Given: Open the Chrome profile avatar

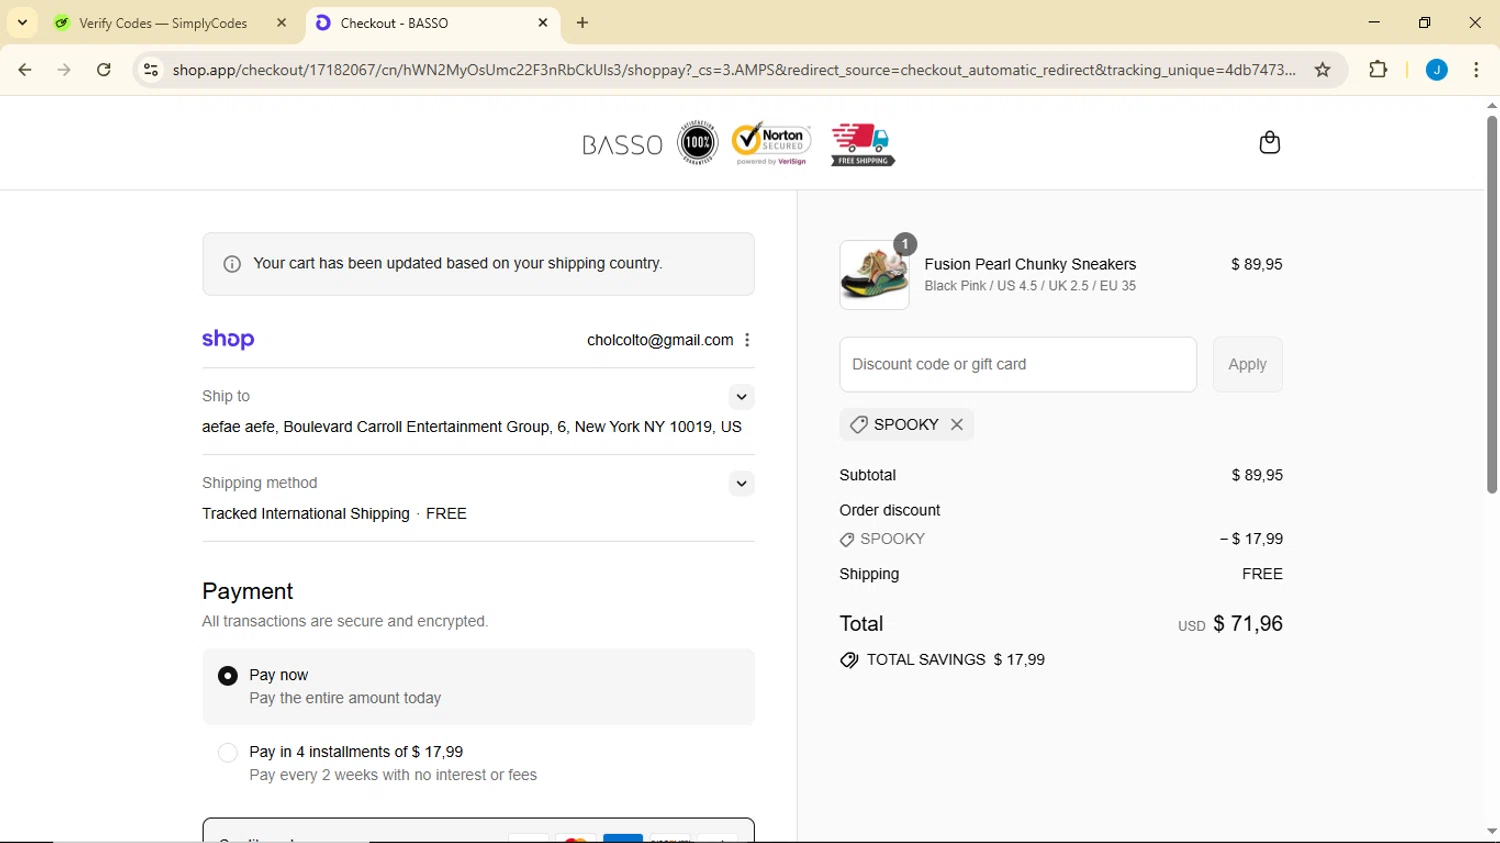Looking at the screenshot, I should [1437, 70].
